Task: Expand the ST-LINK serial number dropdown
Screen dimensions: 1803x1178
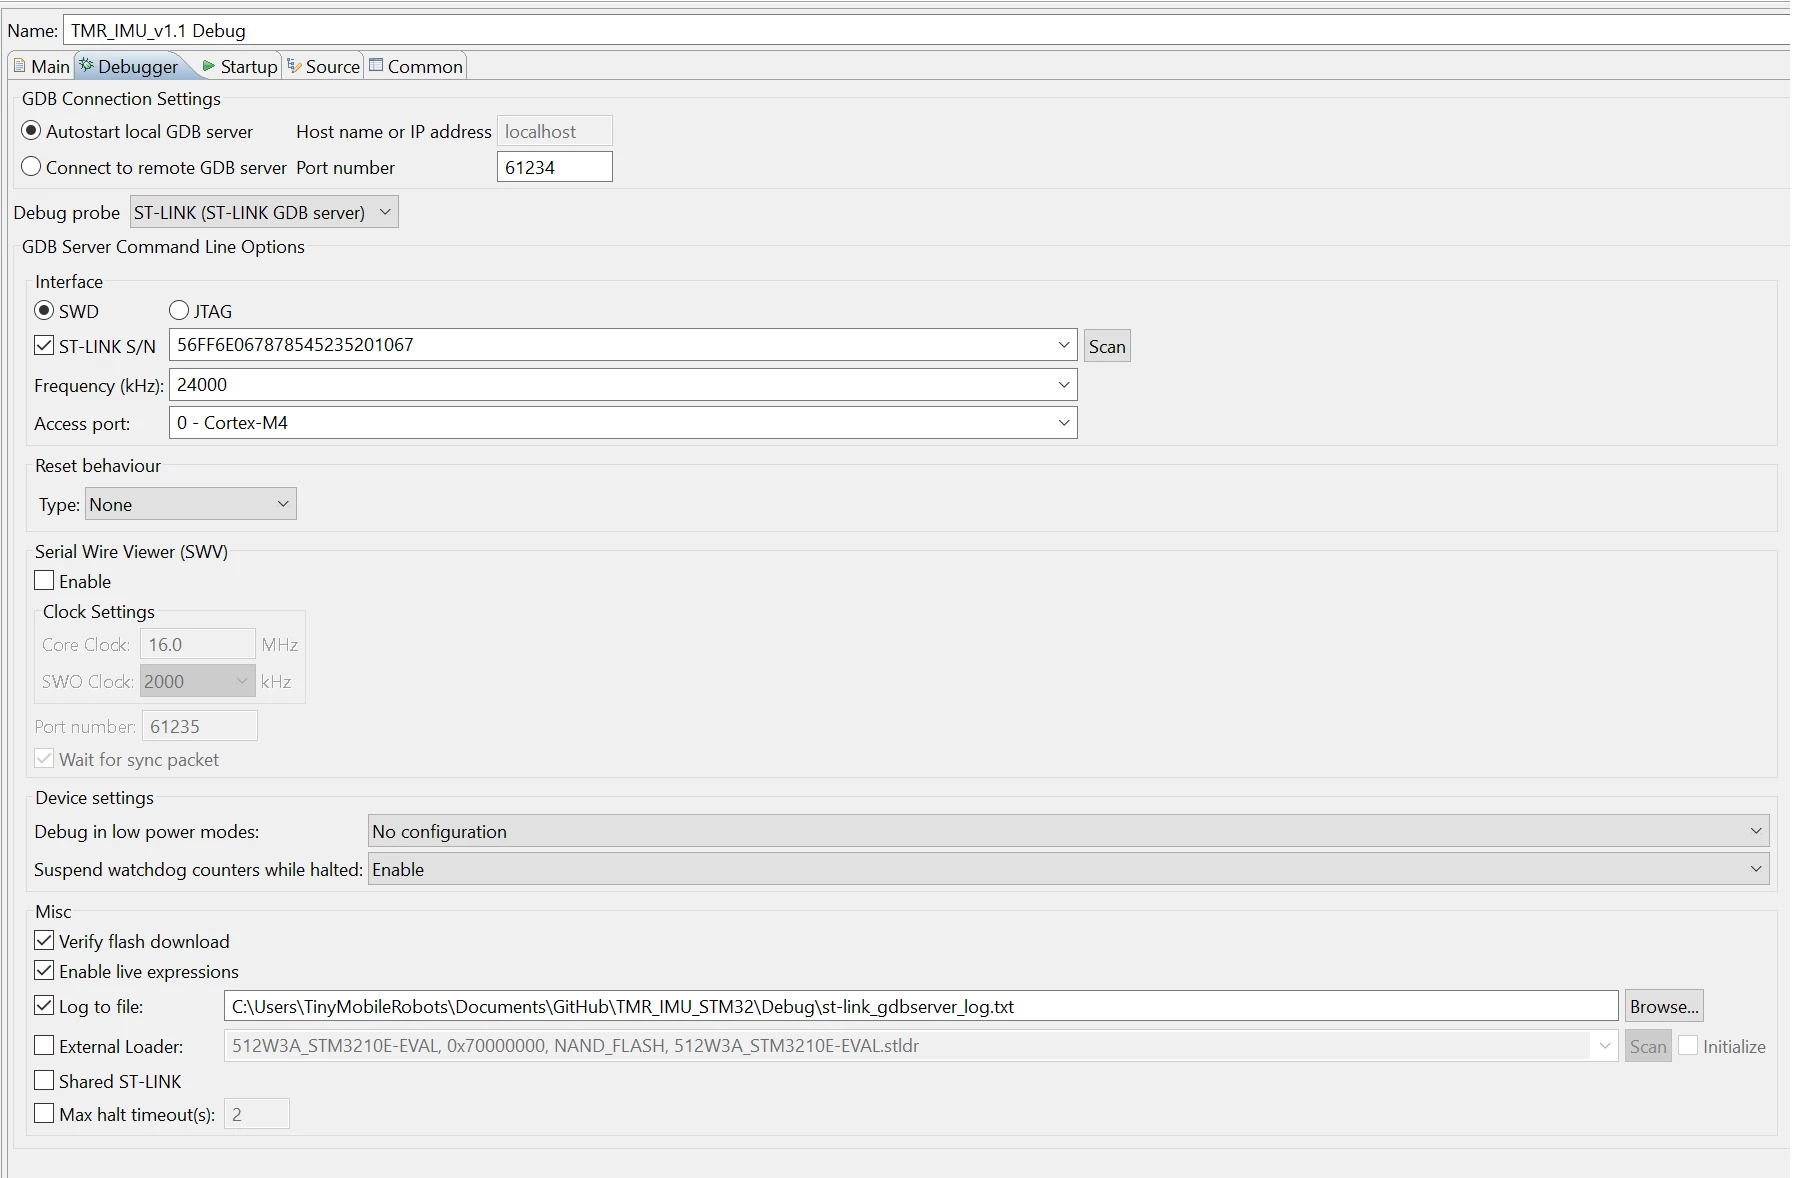Action: pyautogui.click(x=1064, y=345)
